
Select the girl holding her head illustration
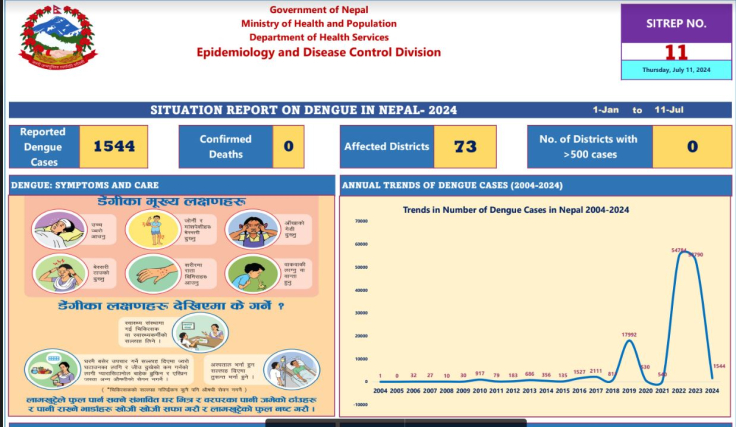click(x=253, y=229)
